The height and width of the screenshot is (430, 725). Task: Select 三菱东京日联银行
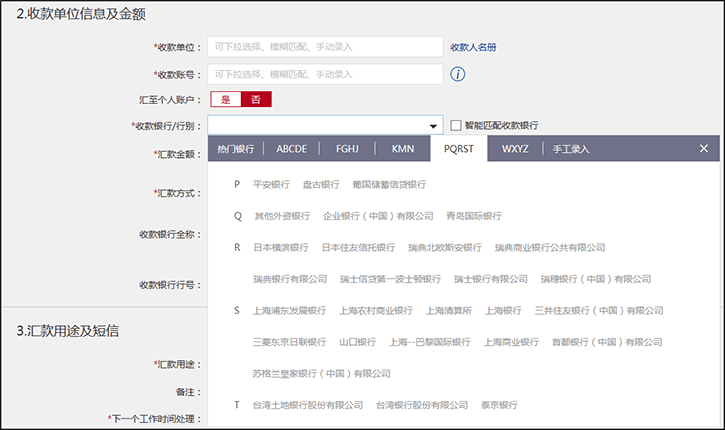click(289, 342)
